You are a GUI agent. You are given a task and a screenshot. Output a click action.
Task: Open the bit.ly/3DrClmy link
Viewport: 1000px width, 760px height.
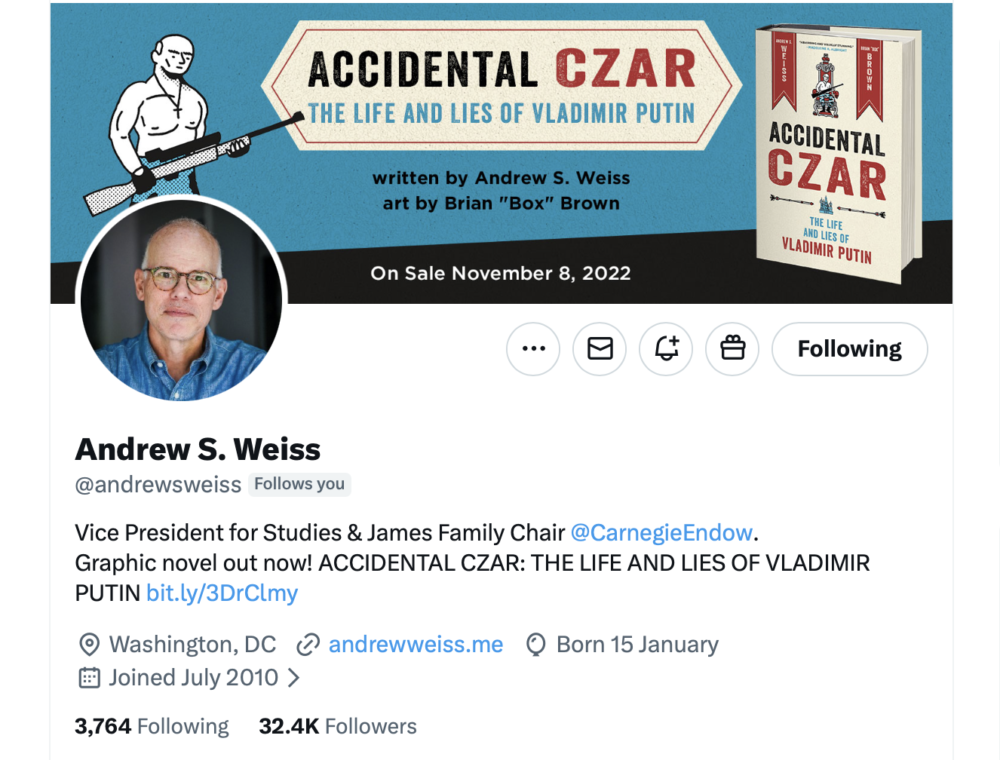pos(222,593)
